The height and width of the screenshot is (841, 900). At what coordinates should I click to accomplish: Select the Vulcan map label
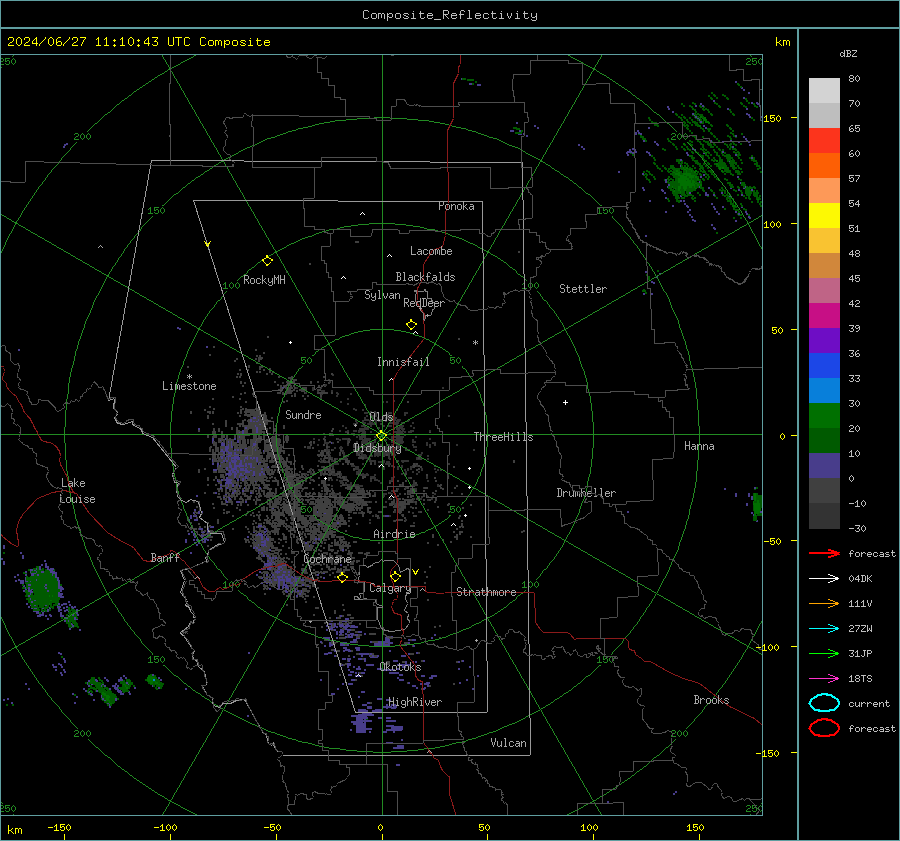click(x=509, y=743)
